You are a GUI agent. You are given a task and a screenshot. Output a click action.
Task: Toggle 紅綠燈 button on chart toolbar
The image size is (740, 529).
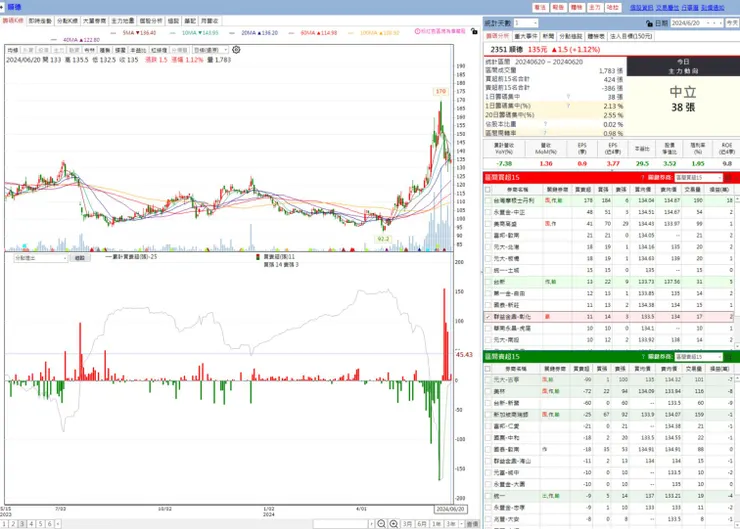point(159,50)
